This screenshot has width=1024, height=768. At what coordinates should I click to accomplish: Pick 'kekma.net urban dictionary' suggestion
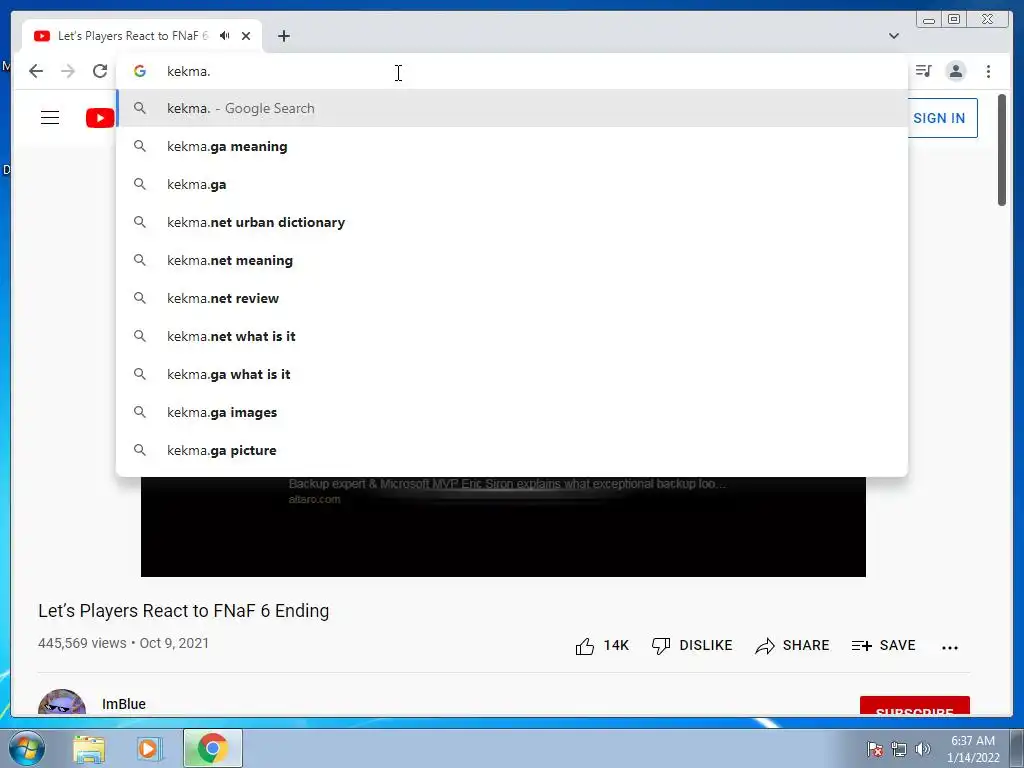512,222
